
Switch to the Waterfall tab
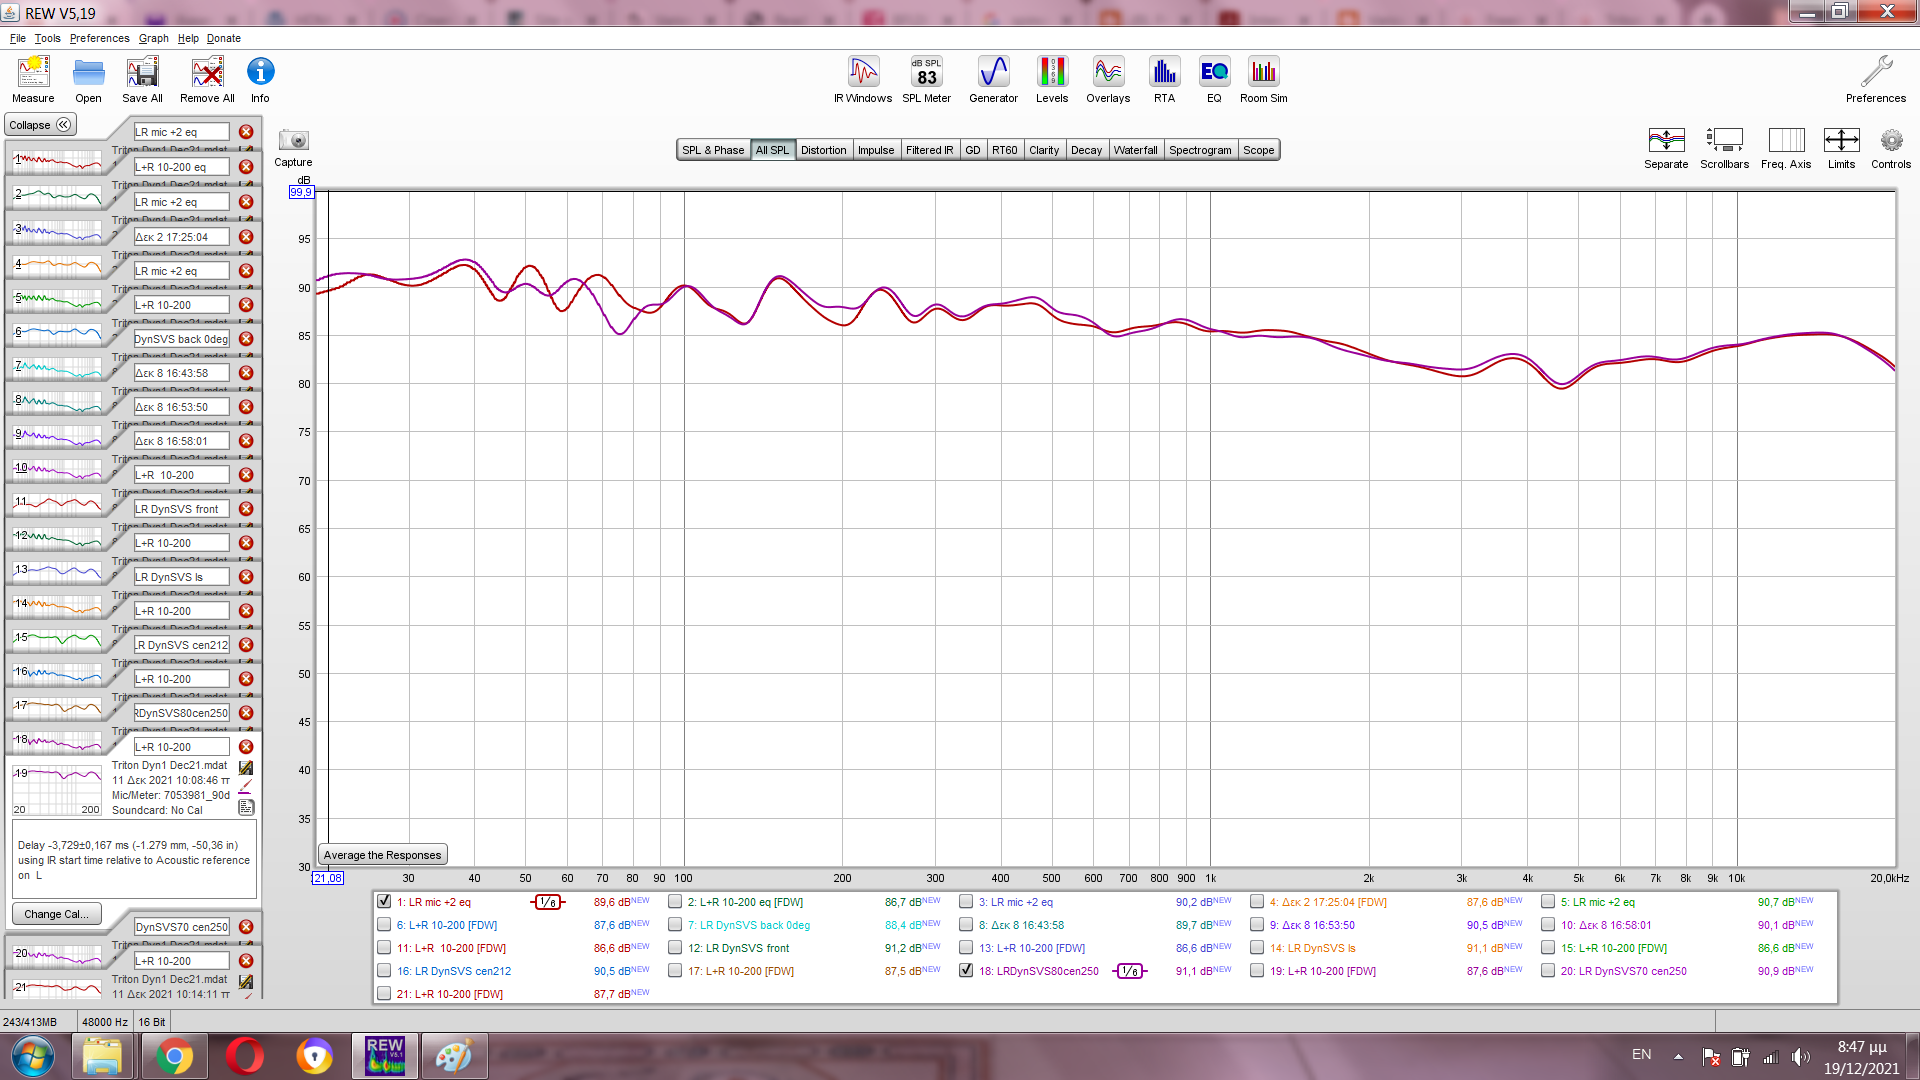point(1135,150)
